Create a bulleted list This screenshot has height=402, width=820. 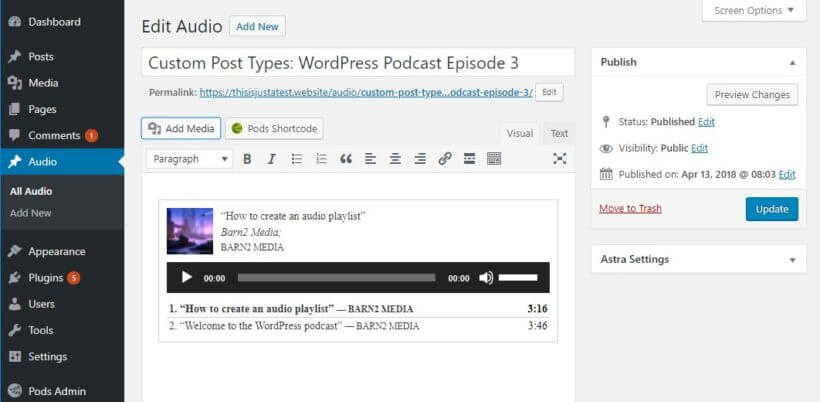pos(296,159)
